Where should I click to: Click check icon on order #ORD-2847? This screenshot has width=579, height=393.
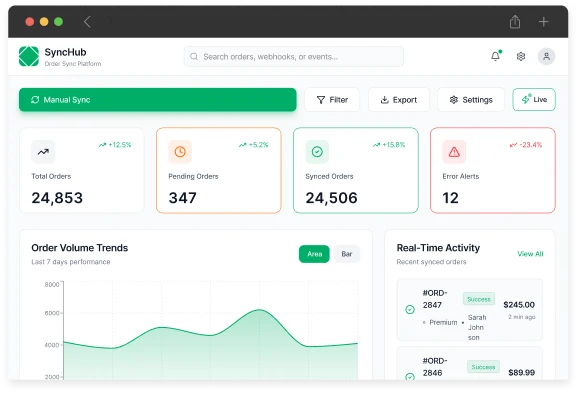pyautogui.click(x=410, y=310)
